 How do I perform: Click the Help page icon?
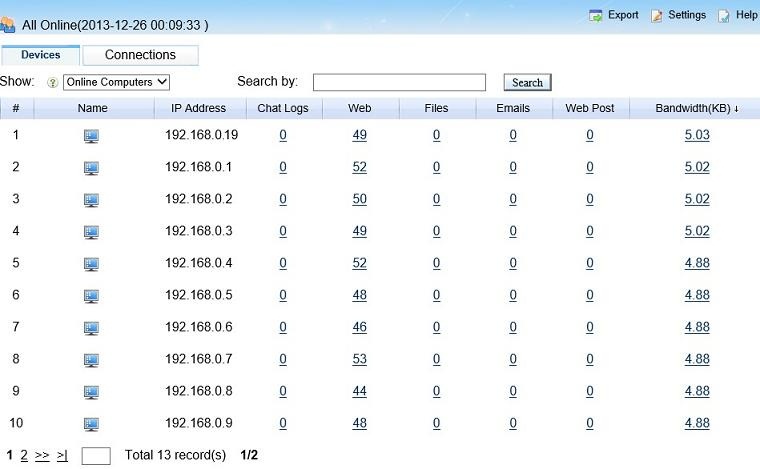point(724,16)
